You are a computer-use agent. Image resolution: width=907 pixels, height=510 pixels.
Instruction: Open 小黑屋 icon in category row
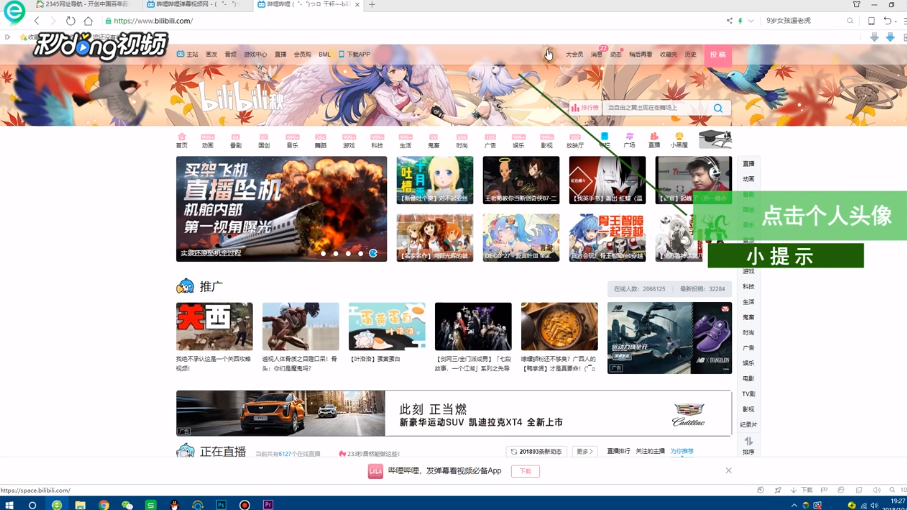679,141
